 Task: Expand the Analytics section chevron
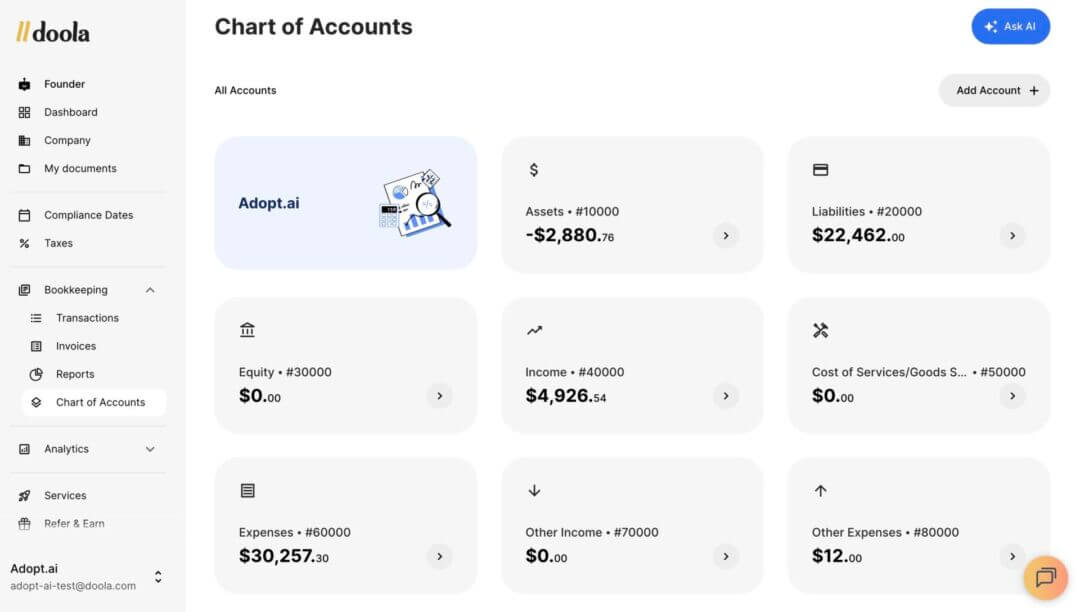click(150, 449)
